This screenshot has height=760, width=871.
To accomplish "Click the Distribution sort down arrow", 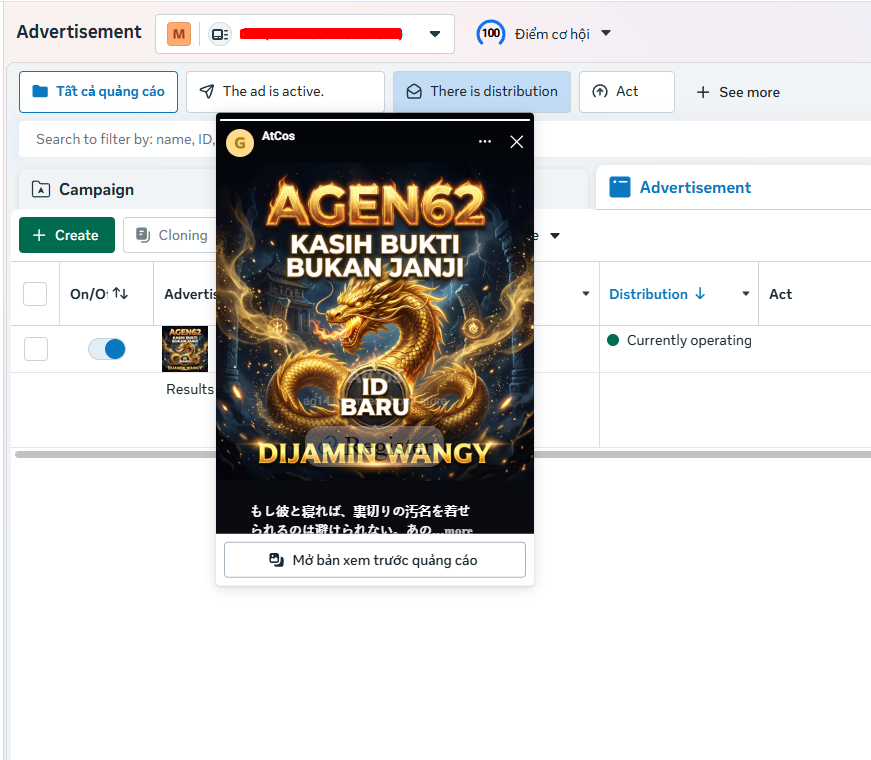I will pos(700,293).
